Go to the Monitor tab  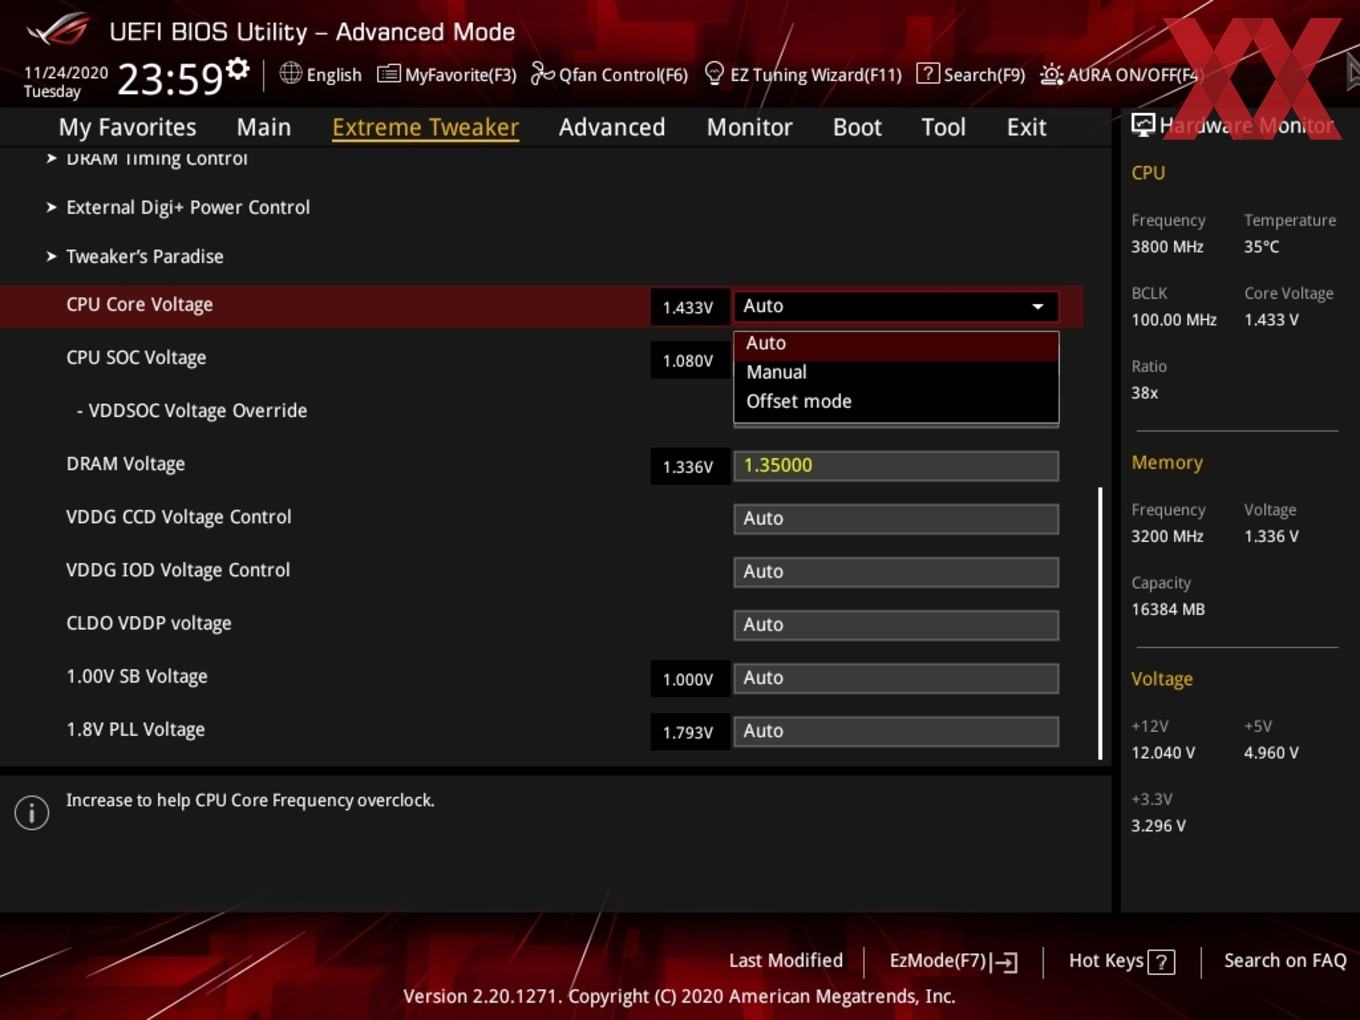[x=749, y=127]
